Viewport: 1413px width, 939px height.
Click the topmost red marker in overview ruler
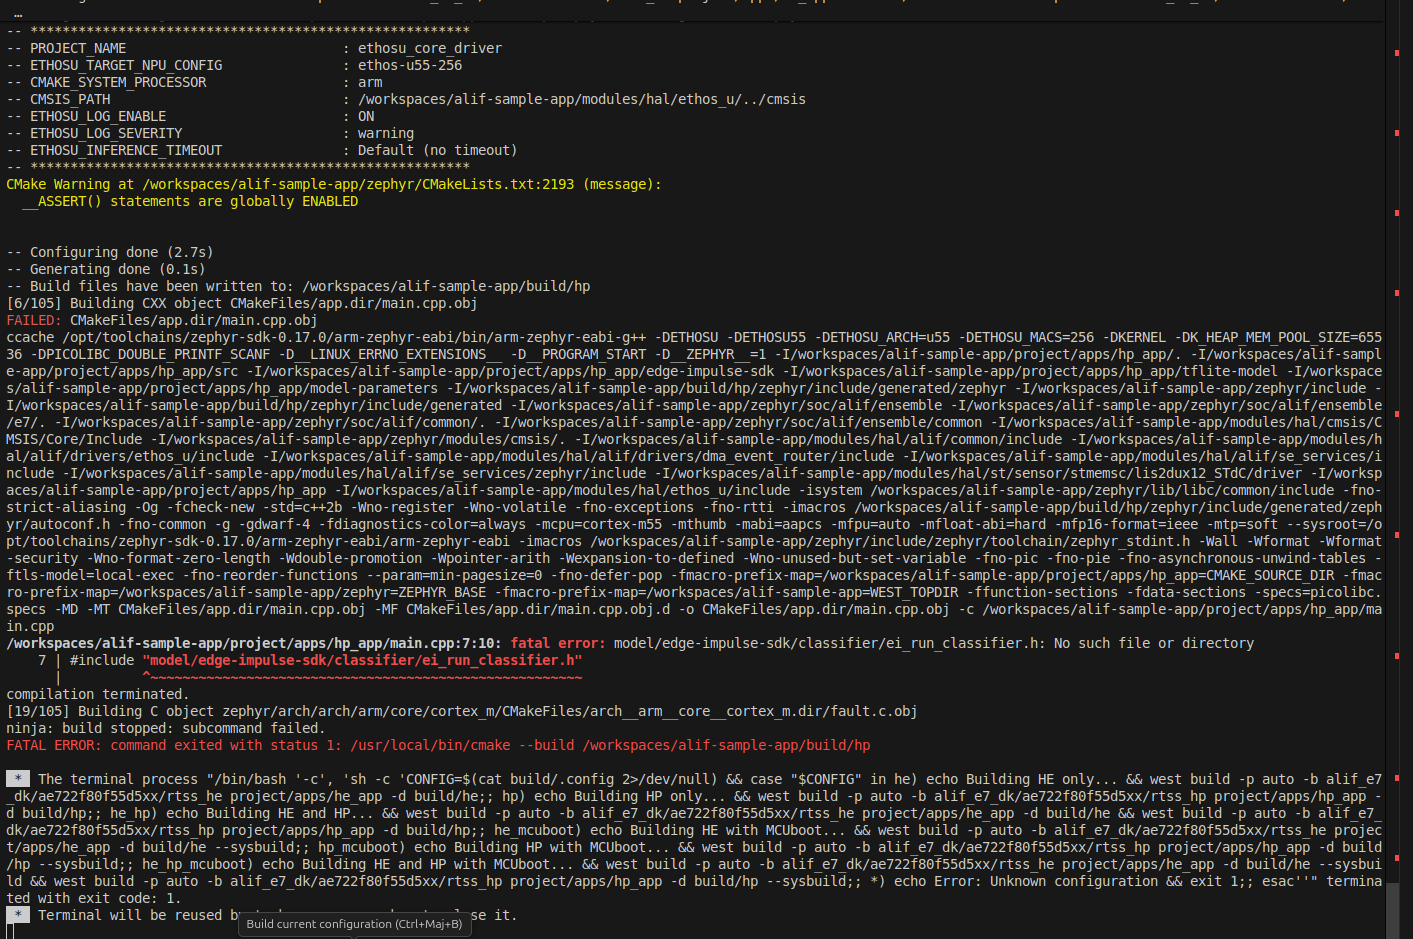click(1397, 51)
